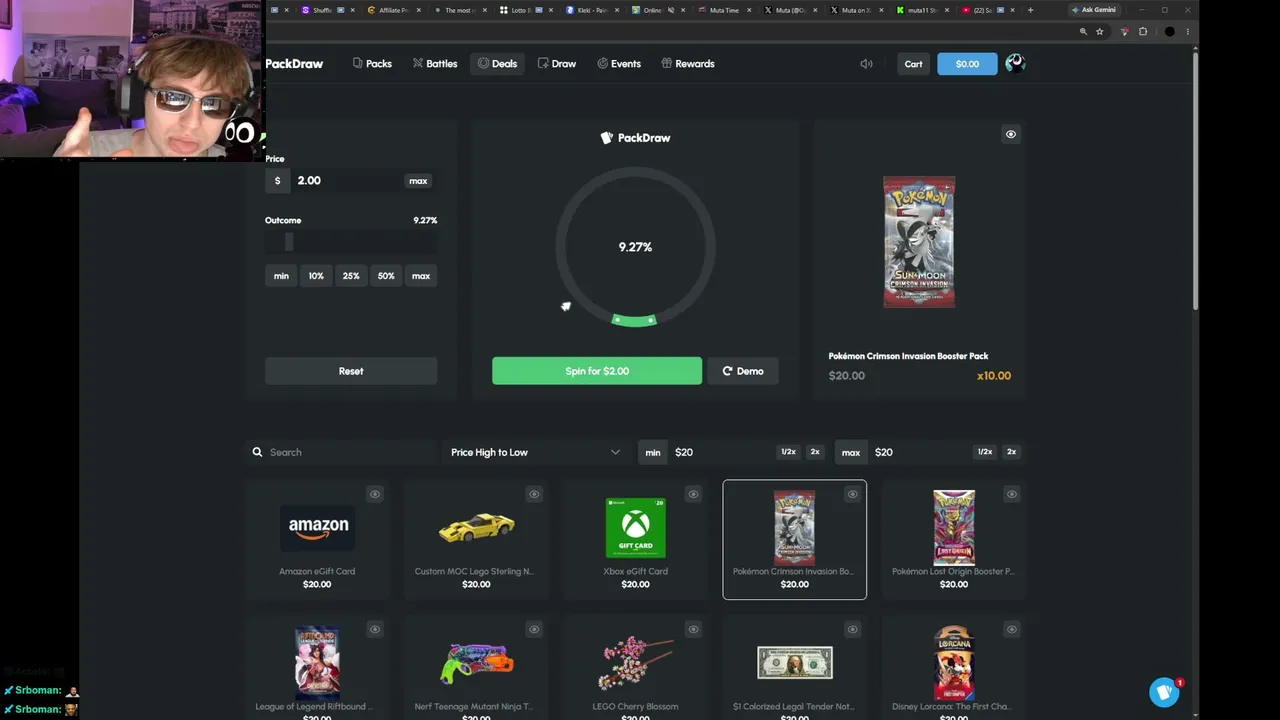Preview Custom MOC Lego item with eye icon
The width and height of the screenshot is (1280, 720).
pos(534,494)
